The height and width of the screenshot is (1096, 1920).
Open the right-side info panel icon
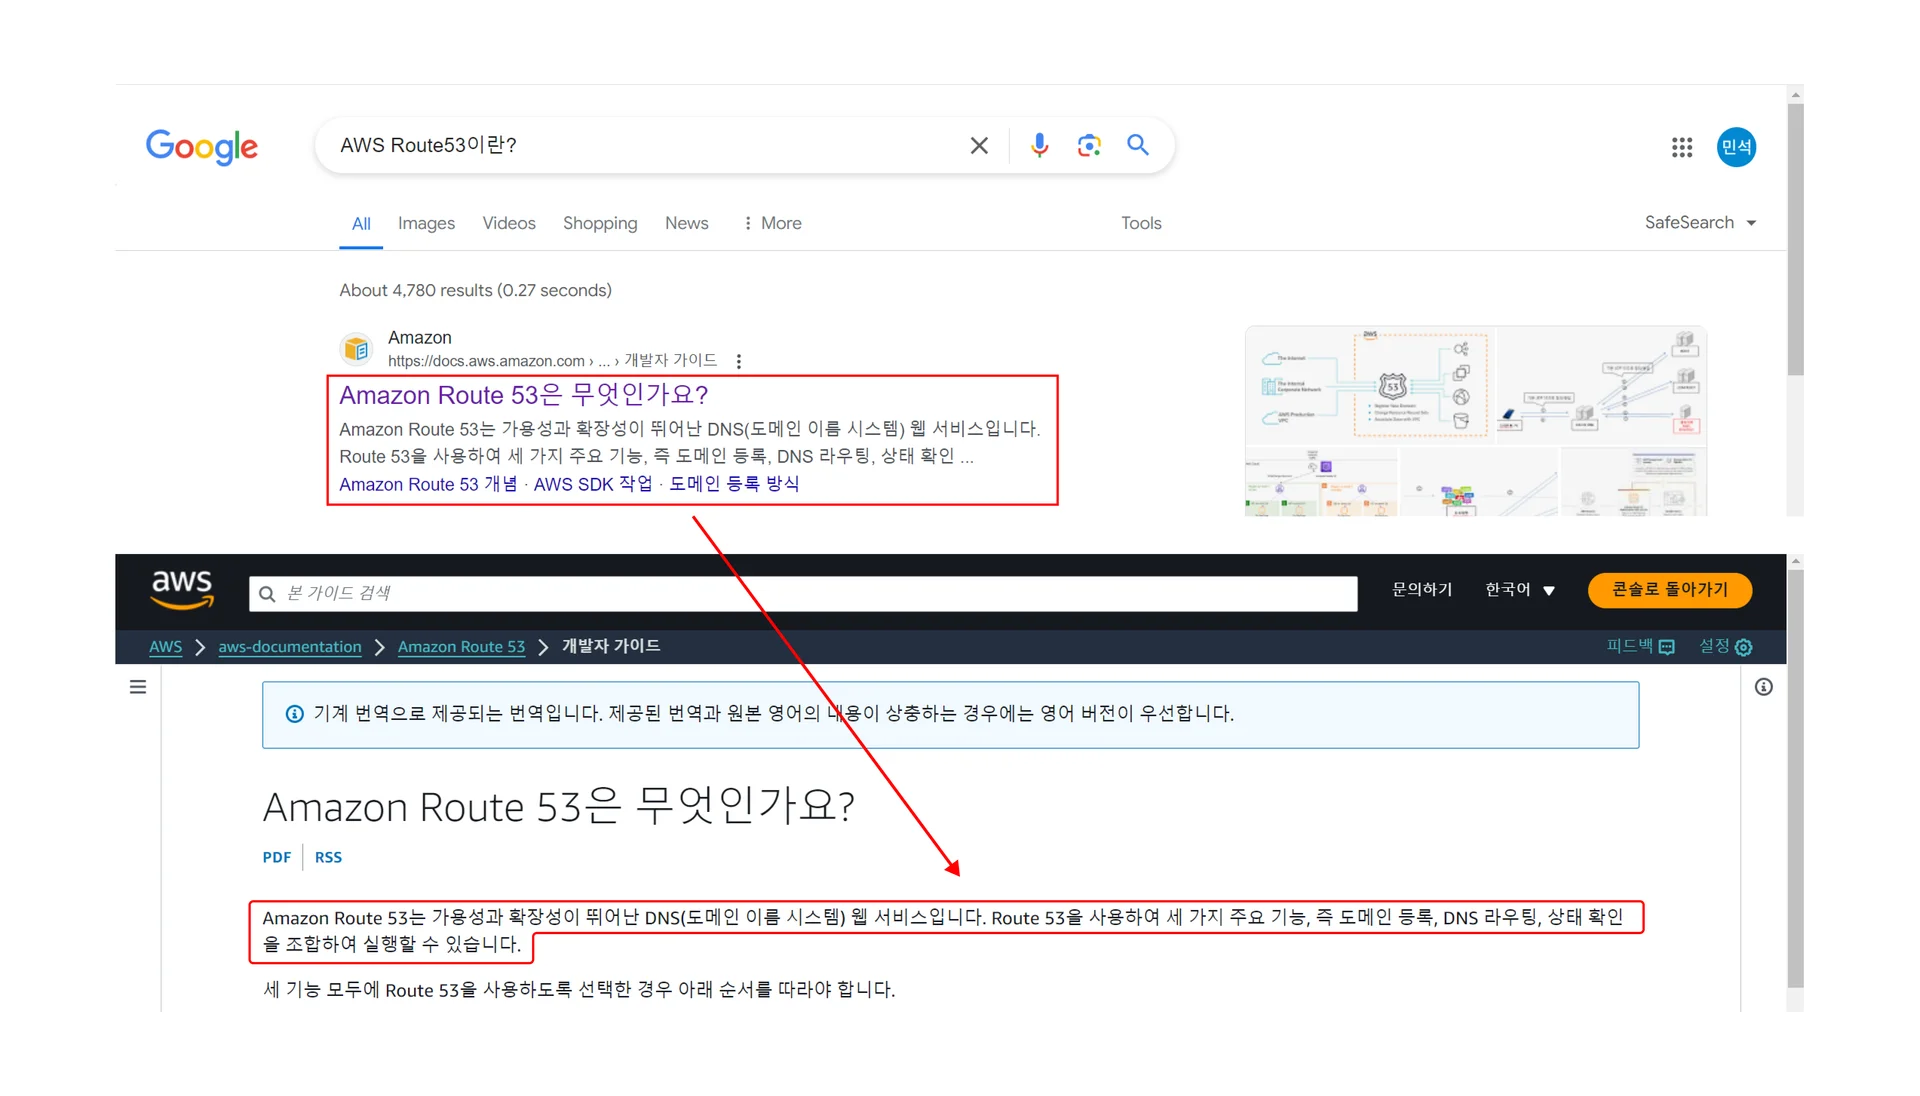pyautogui.click(x=1763, y=687)
